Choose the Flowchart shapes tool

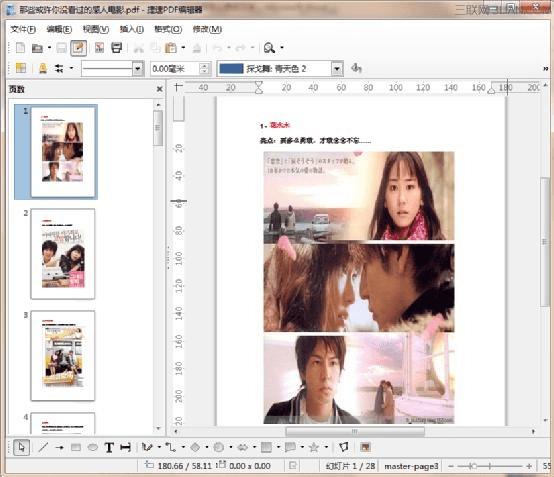(266, 447)
